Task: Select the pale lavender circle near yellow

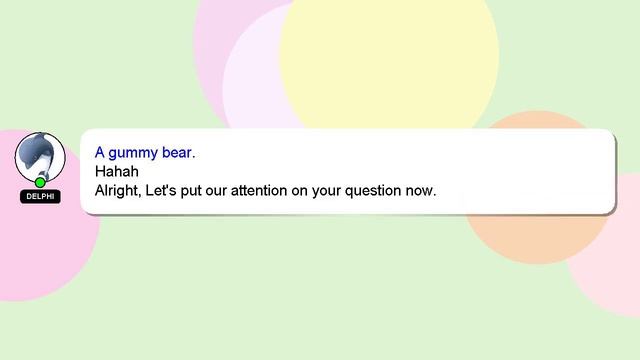Action: point(253,82)
